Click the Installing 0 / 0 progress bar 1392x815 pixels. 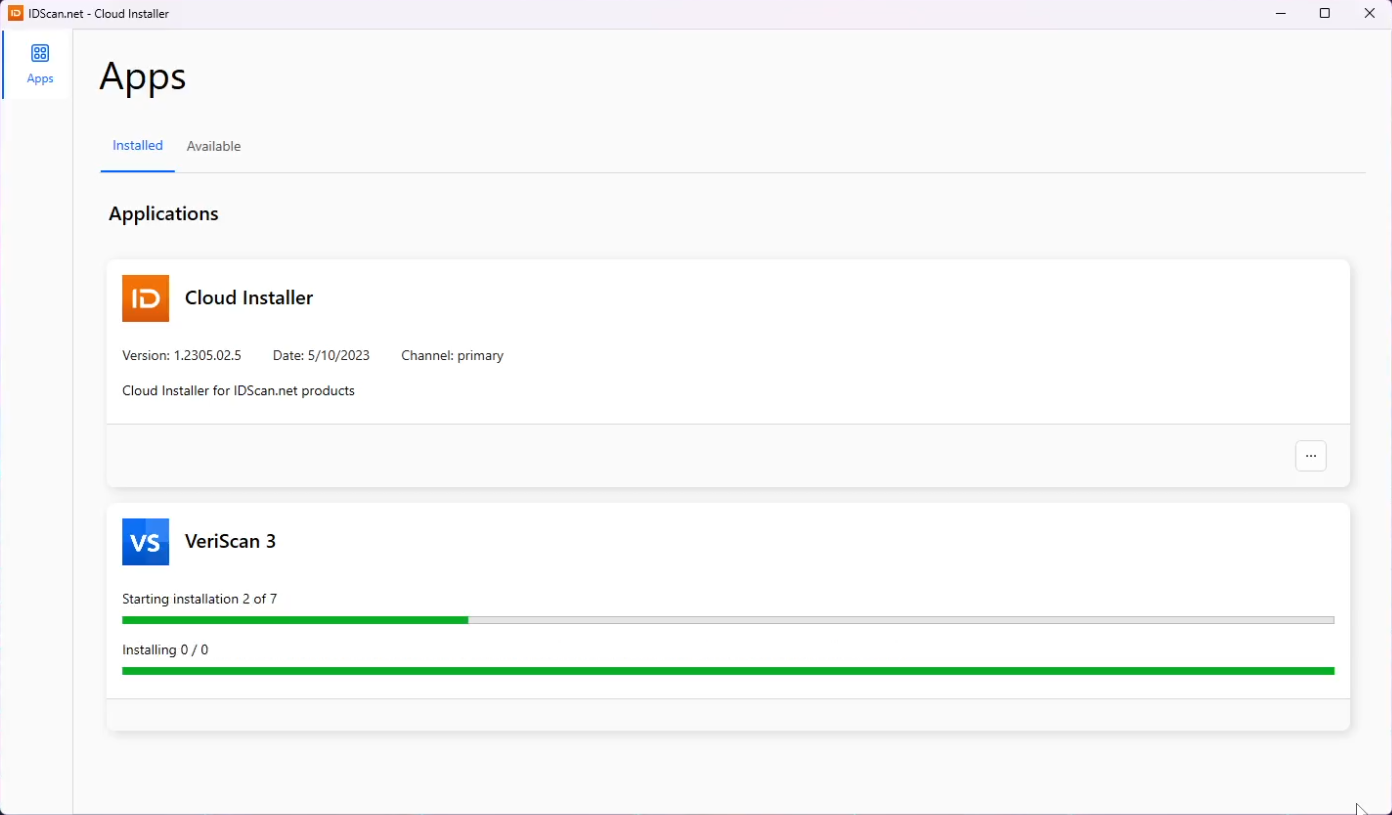pyautogui.click(x=728, y=671)
